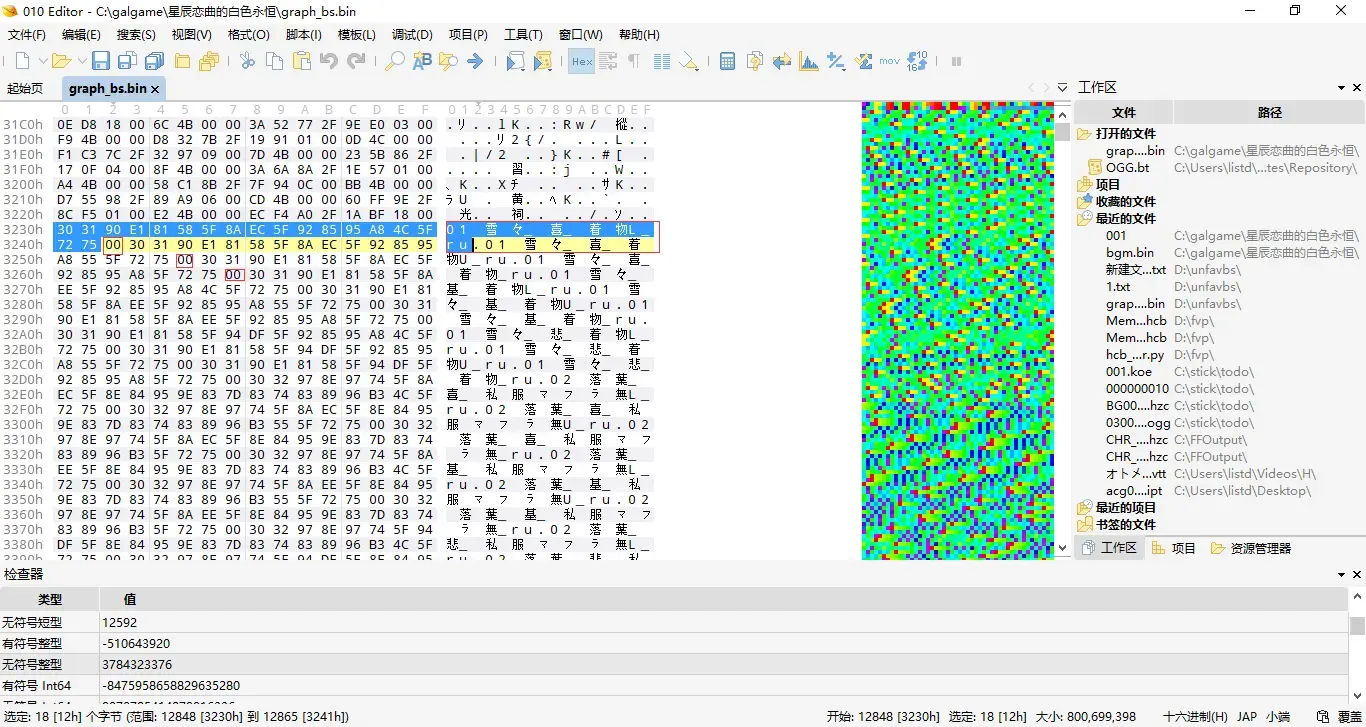1366x727 pixels.
Task: Collapse the 最近的文件 tree node
Action: (1084, 218)
